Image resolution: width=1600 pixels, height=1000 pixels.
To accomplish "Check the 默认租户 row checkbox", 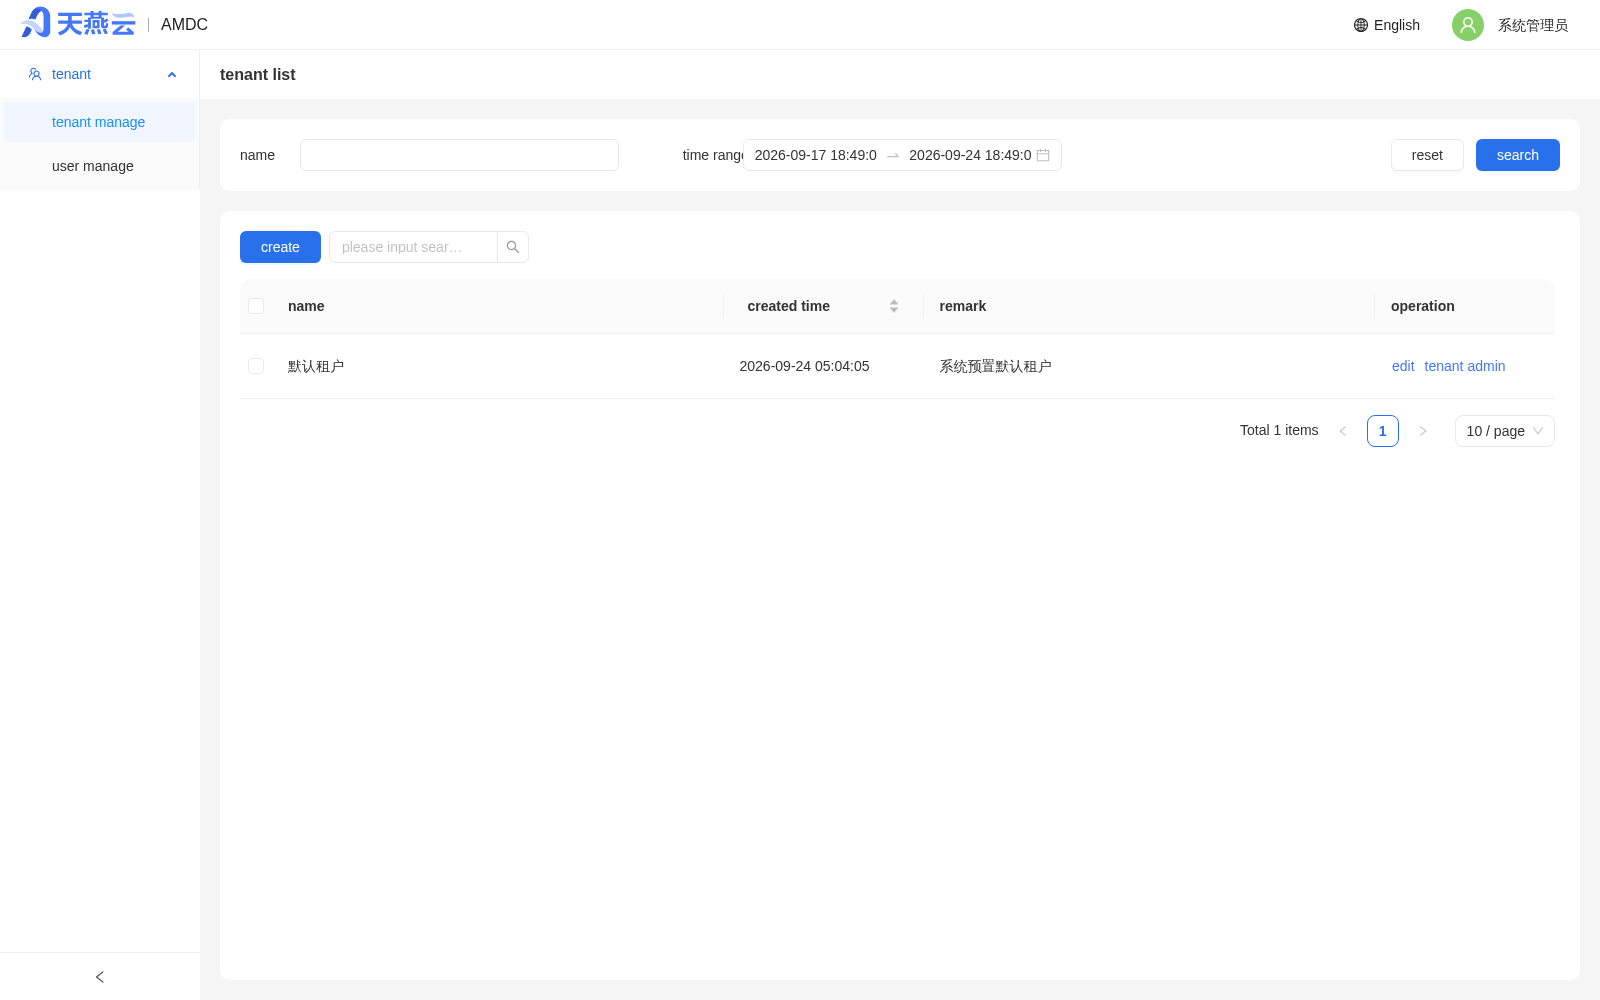I will pos(256,366).
